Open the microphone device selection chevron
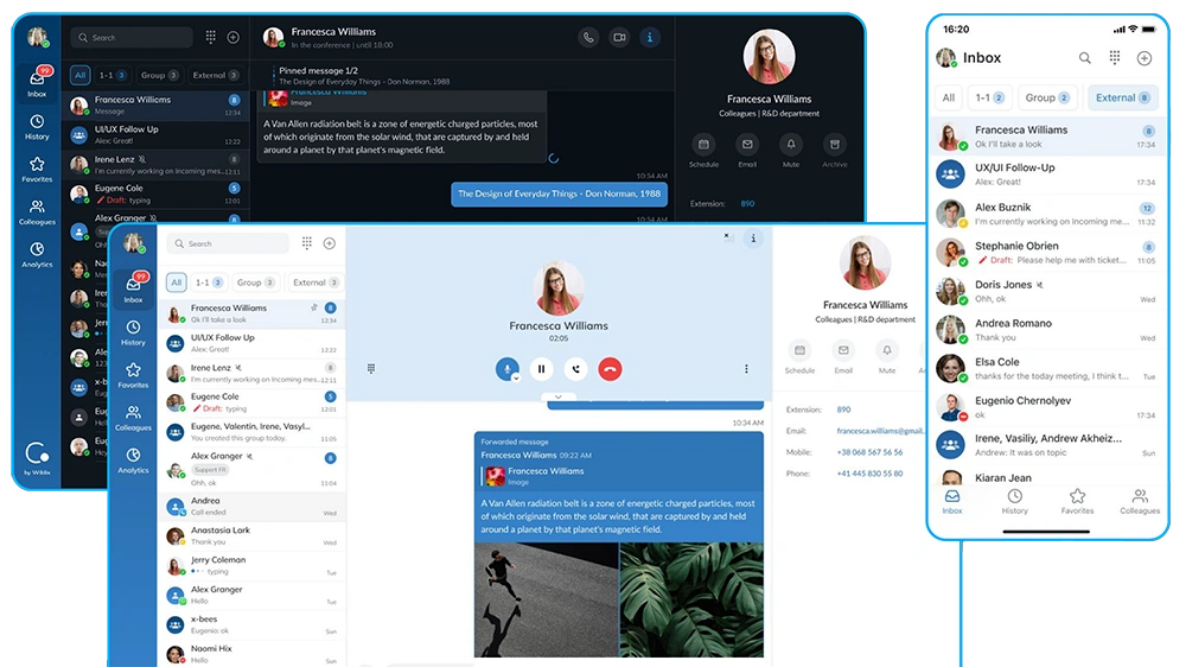1187x668 pixels. pos(517,378)
